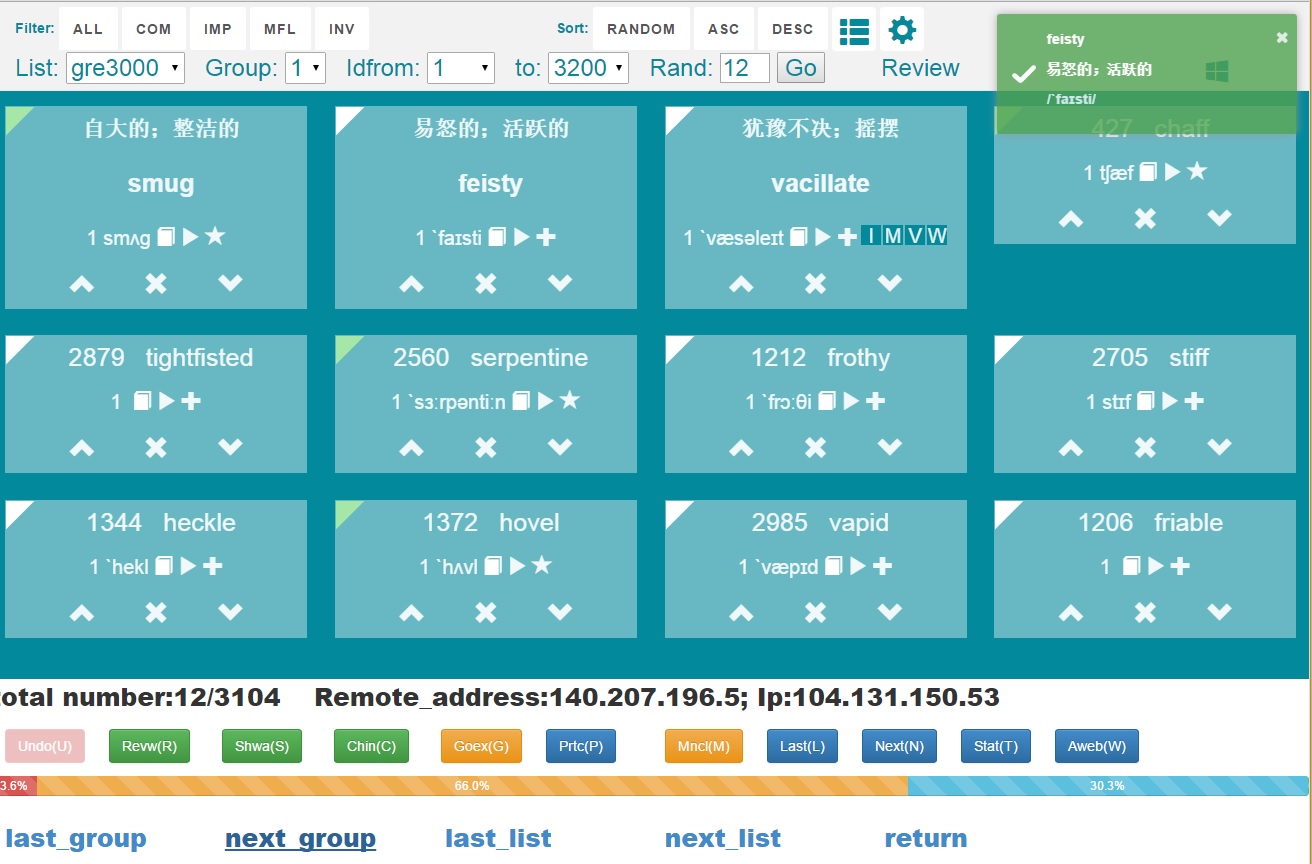
Task: Follow the next_group link
Action: (300, 838)
